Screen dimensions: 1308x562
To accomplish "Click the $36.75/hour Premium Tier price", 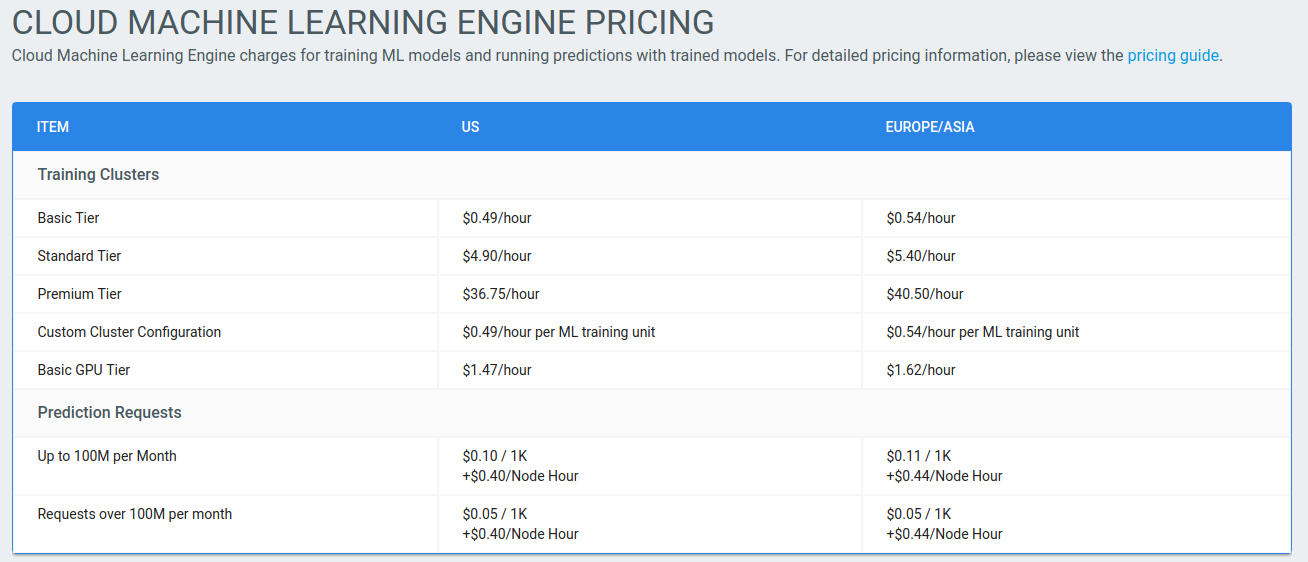I will (x=501, y=294).
